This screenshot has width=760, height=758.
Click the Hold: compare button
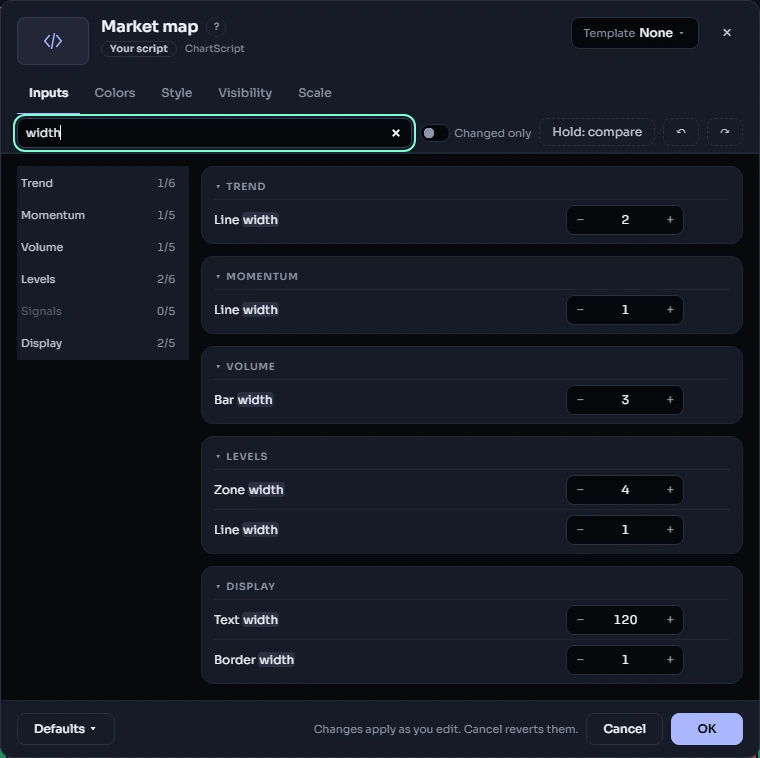pos(597,132)
